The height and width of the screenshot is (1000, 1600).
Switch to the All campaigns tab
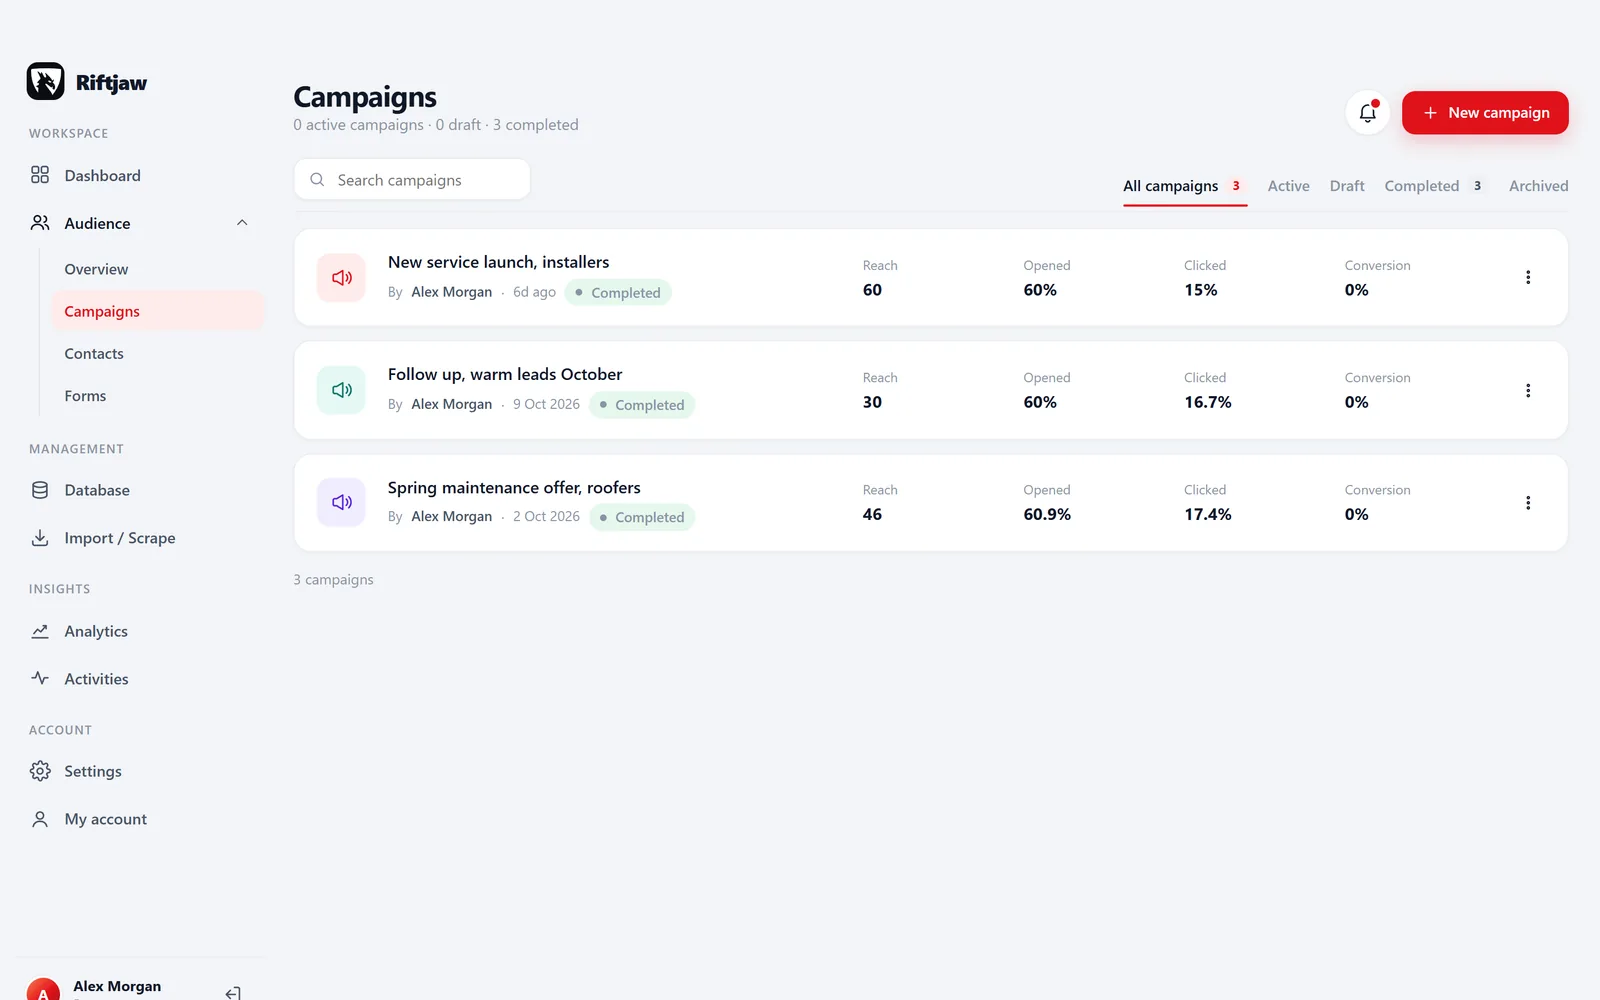coord(1184,186)
